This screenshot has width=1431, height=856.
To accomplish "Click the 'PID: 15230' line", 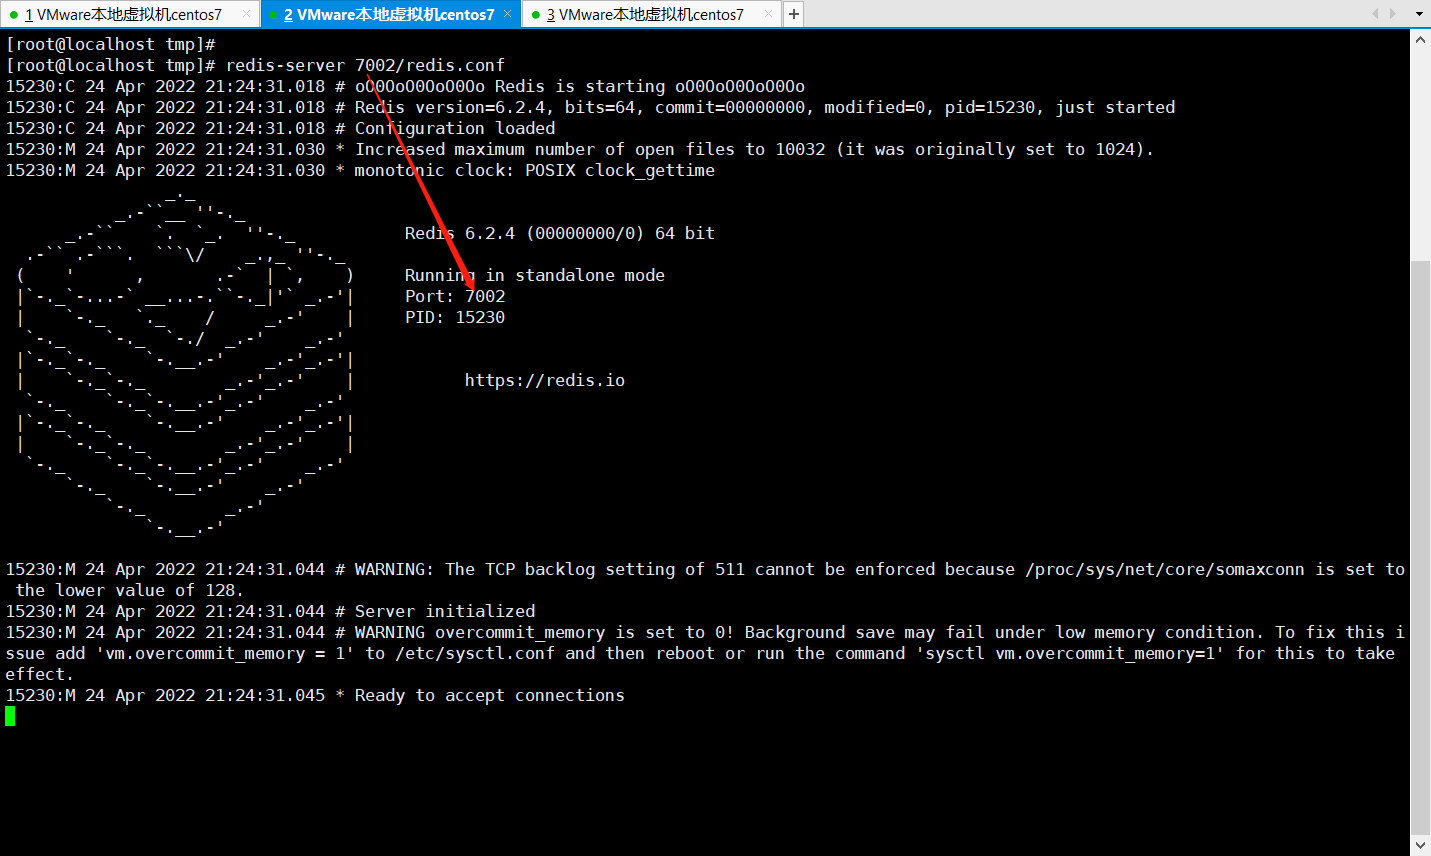I will tap(455, 317).
